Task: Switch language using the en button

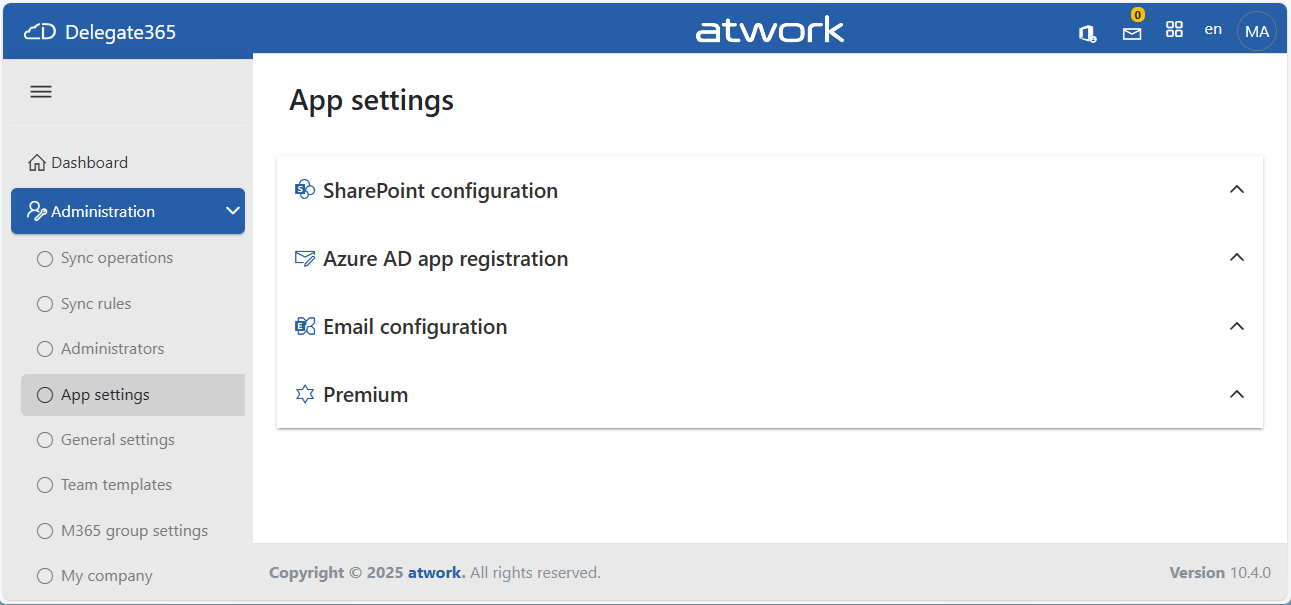Action: [x=1213, y=30]
